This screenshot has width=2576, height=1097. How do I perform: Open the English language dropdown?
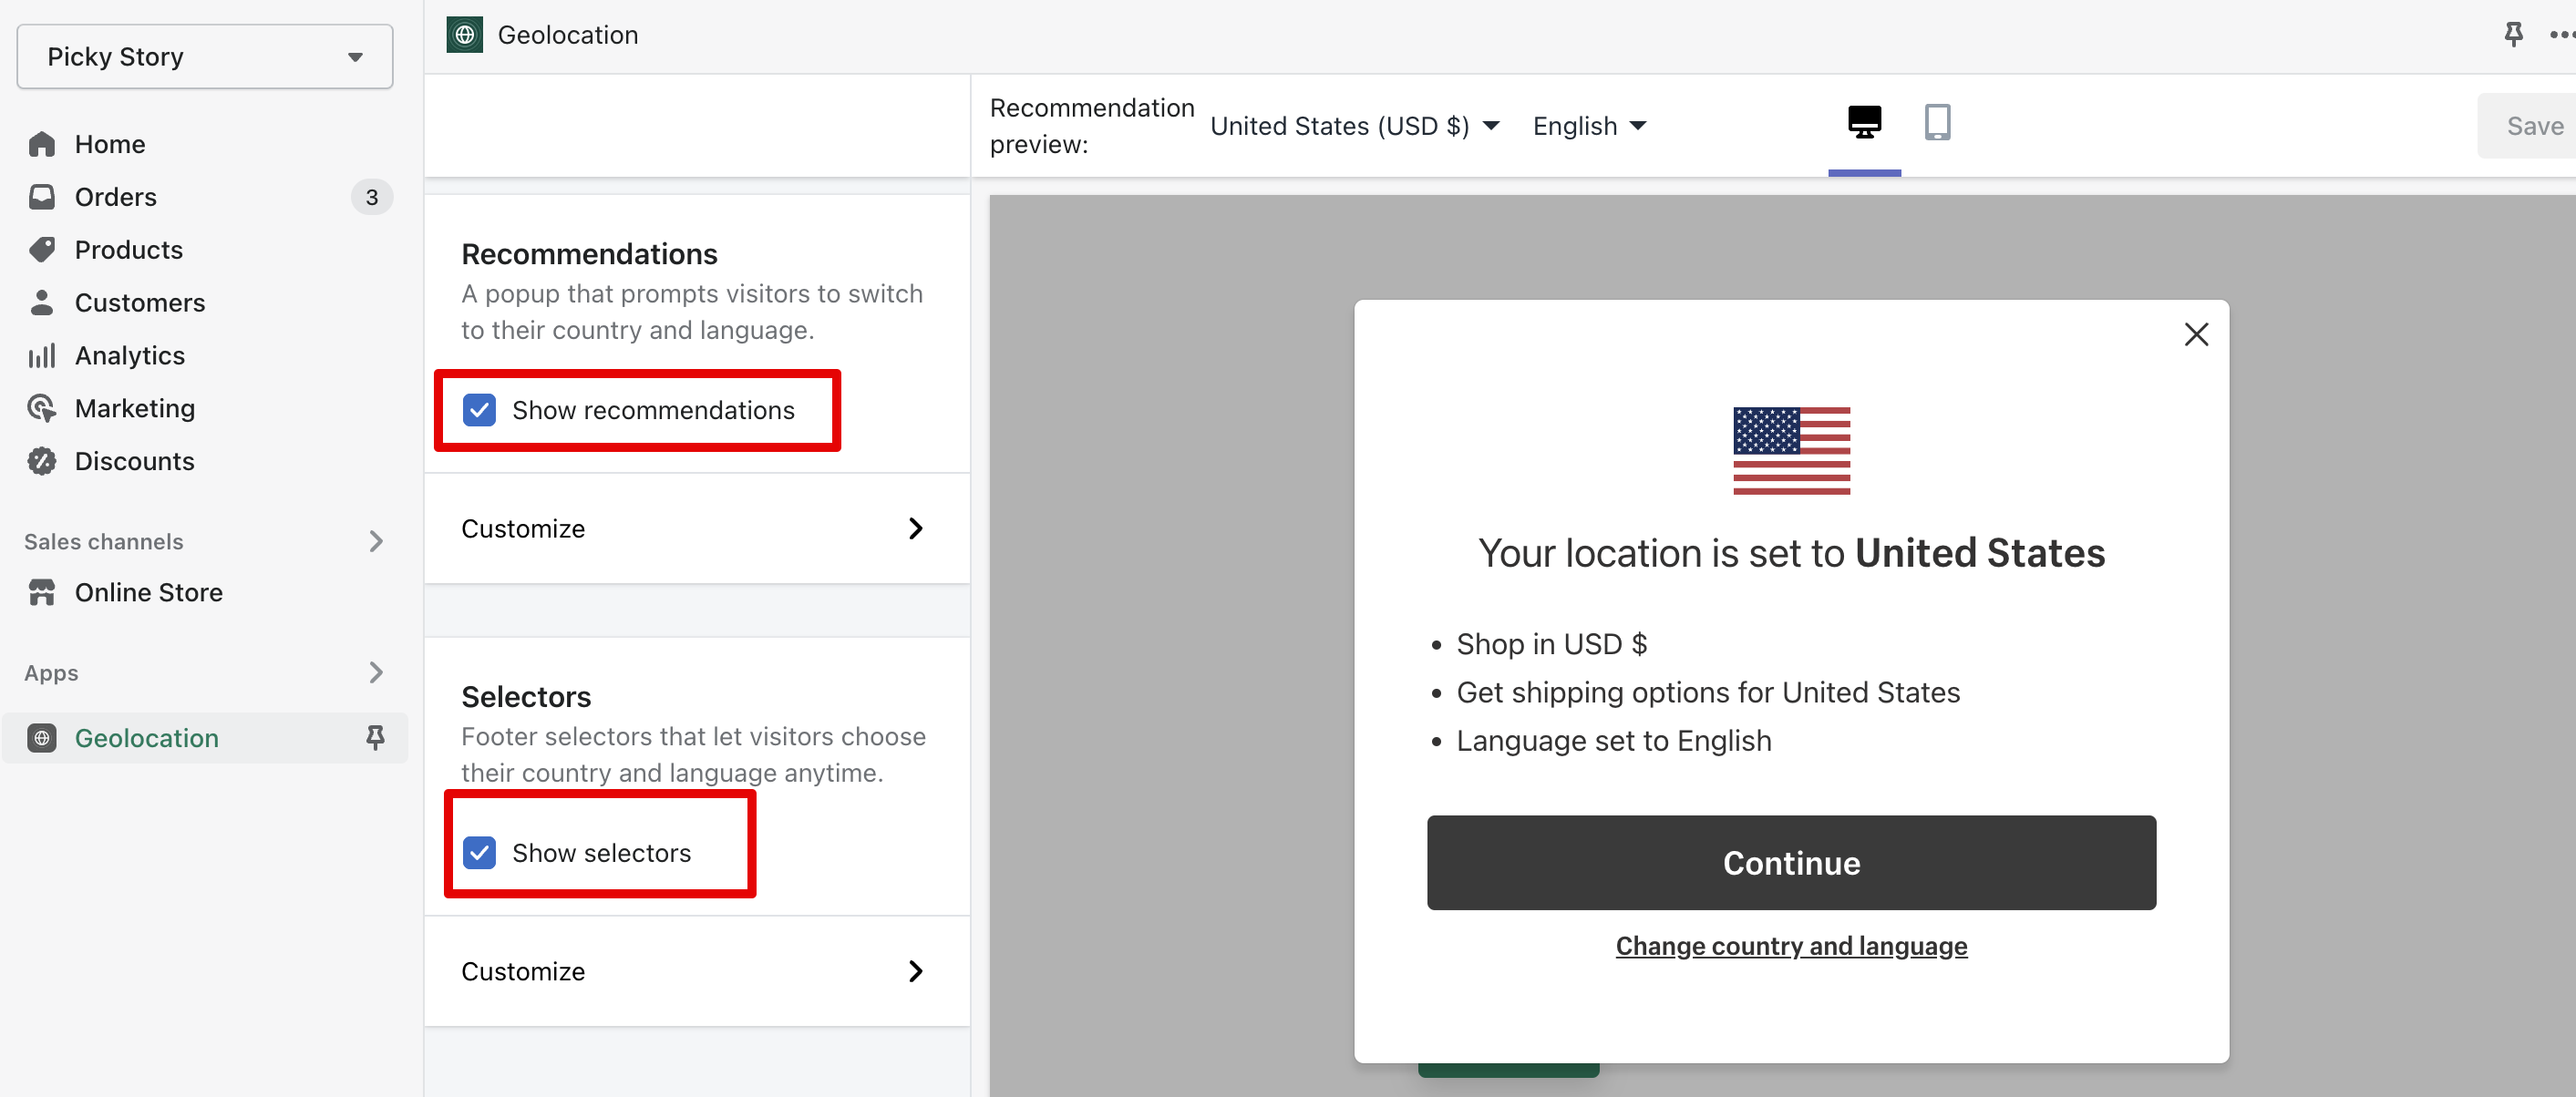(x=1589, y=126)
